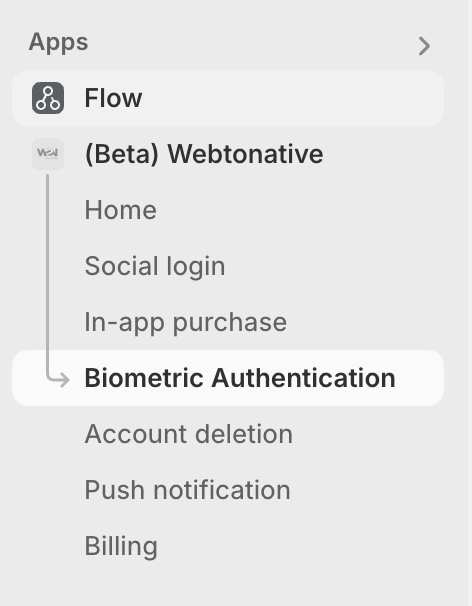Open the Account deletion page
Viewport: 472px width, 606px height.
(189, 434)
